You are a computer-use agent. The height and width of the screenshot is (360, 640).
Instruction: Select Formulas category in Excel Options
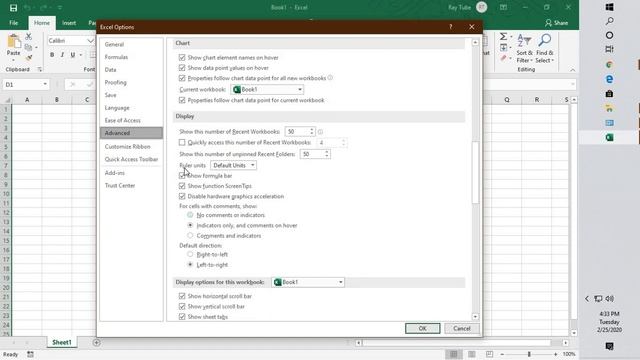click(116, 57)
